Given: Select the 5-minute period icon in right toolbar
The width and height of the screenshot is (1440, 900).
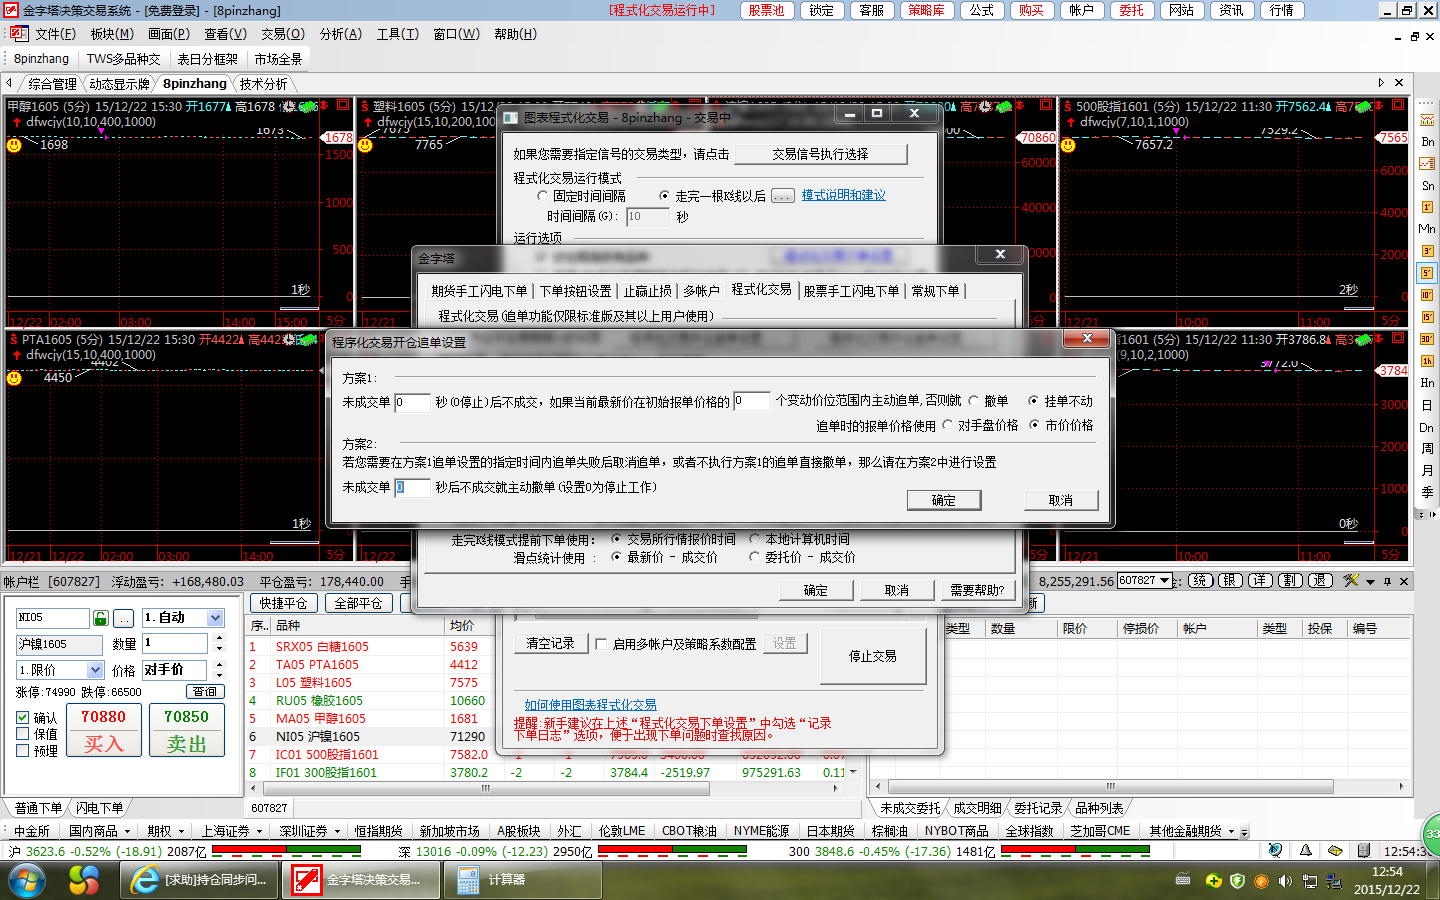Looking at the screenshot, I should [x=1427, y=273].
